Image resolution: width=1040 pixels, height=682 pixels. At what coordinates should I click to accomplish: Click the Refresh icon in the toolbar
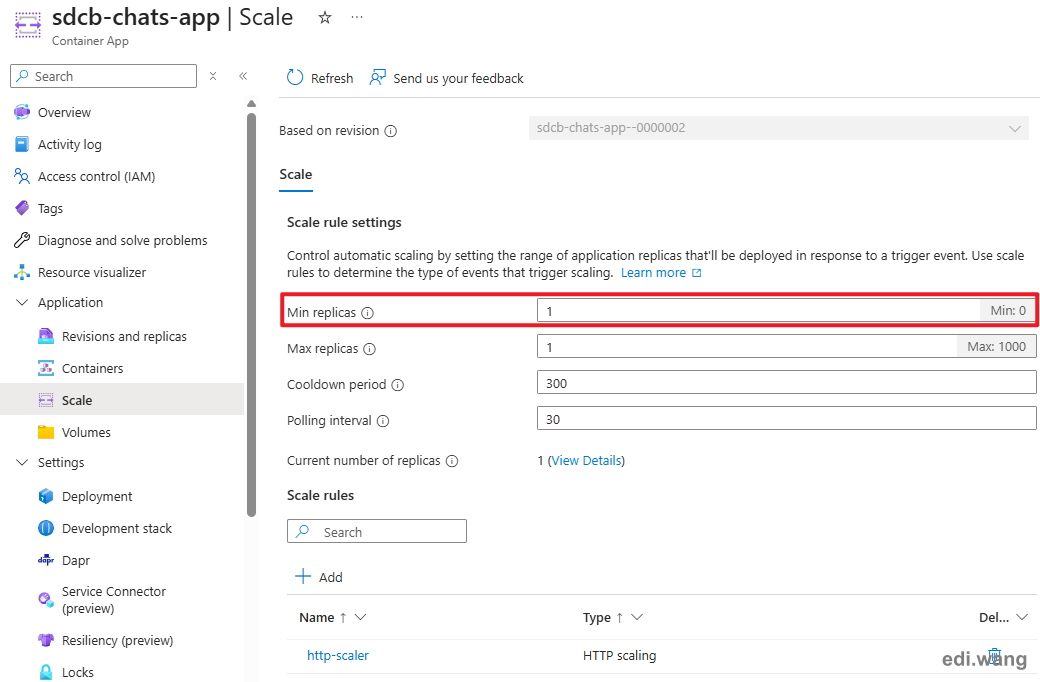[x=294, y=78]
